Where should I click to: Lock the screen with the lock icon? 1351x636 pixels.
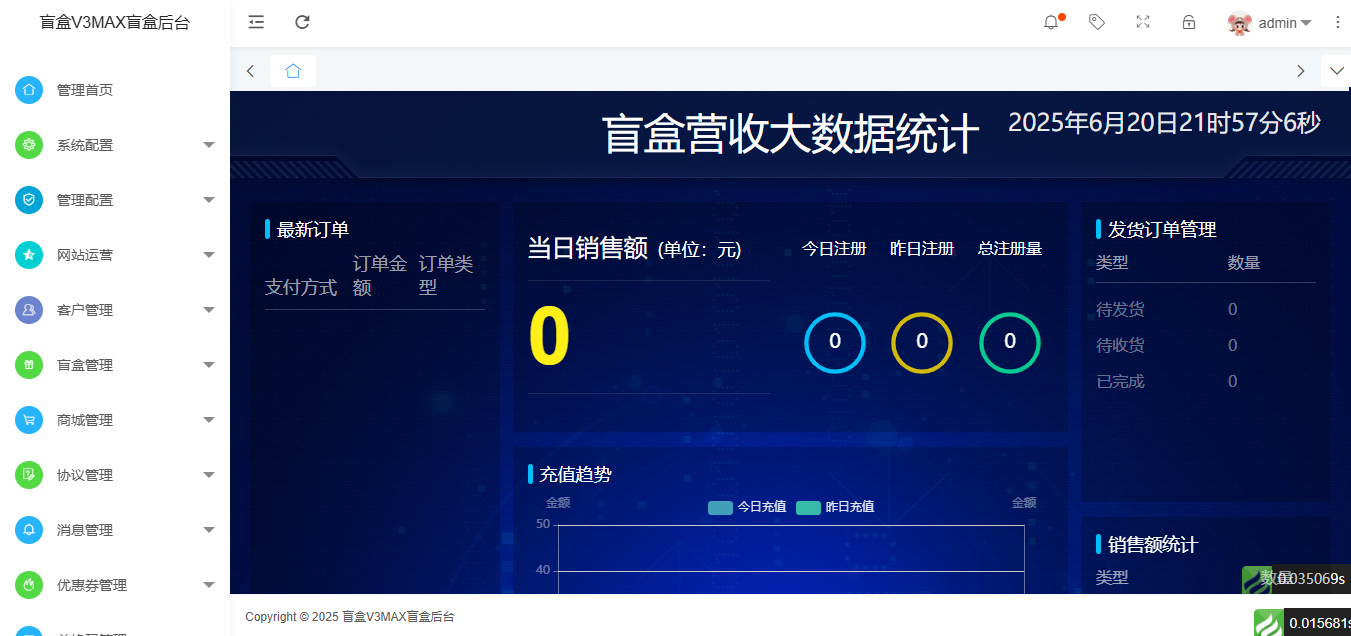[x=1189, y=22]
